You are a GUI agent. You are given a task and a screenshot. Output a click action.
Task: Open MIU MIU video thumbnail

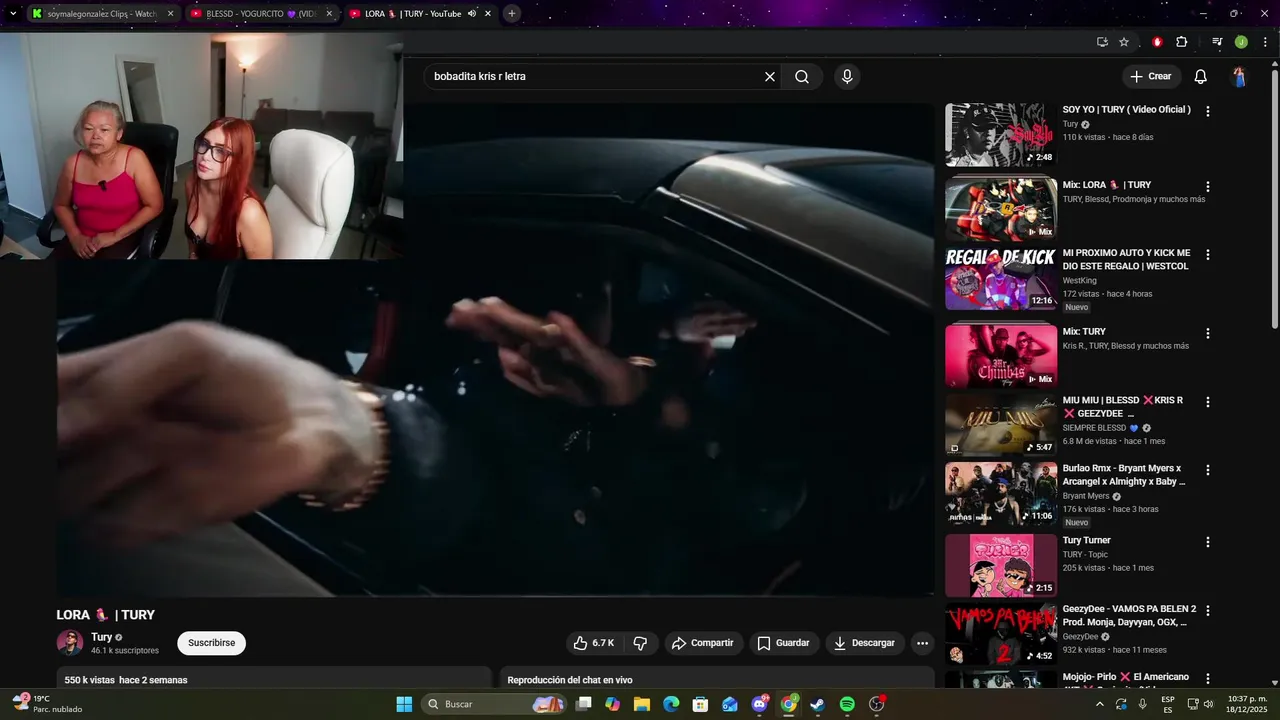[x=1001, y=424]
